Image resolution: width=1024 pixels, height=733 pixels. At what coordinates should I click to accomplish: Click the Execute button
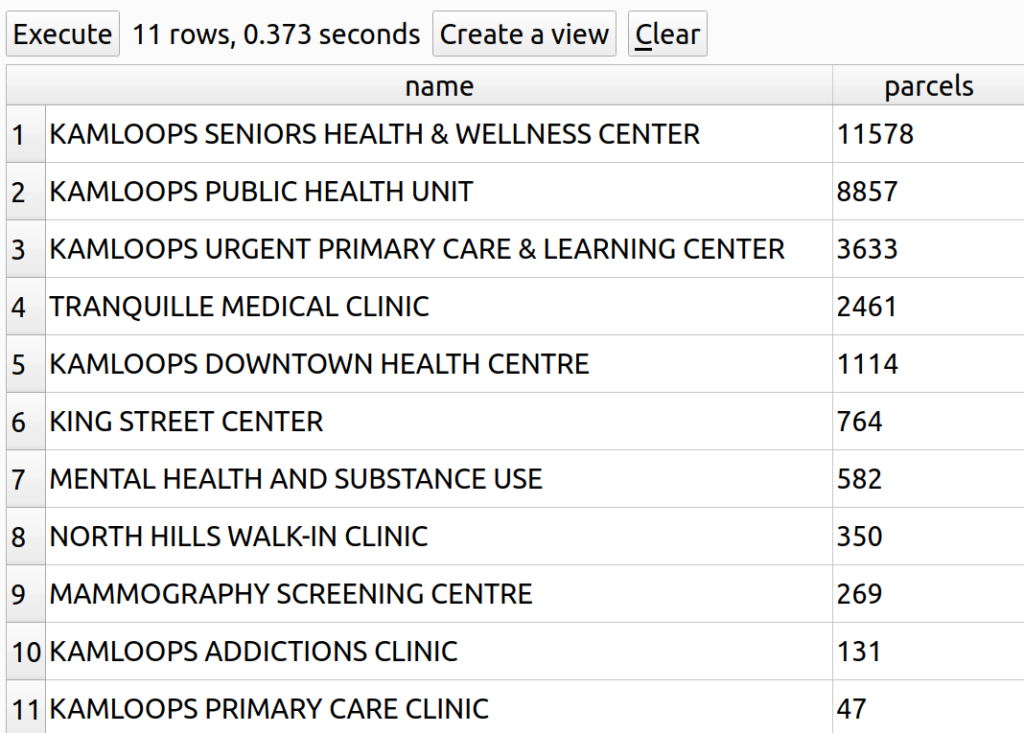coord(62,34)
